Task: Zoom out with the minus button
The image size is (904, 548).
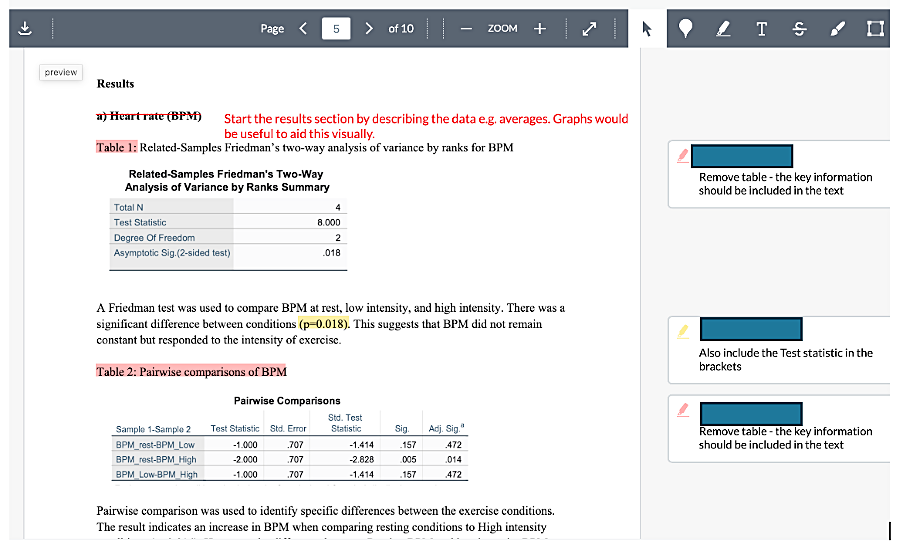Action: (x=466, y=28)
